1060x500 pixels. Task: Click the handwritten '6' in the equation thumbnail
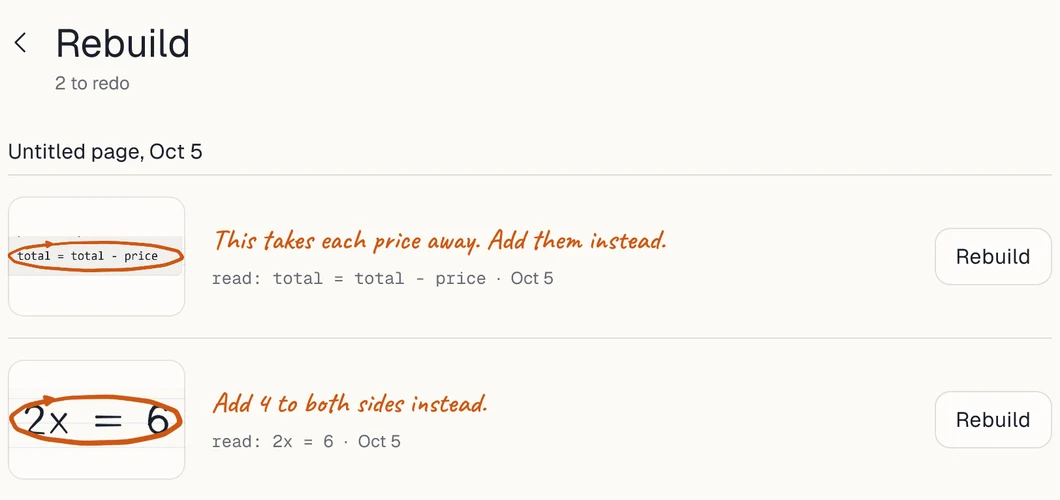tap(158, 420)
